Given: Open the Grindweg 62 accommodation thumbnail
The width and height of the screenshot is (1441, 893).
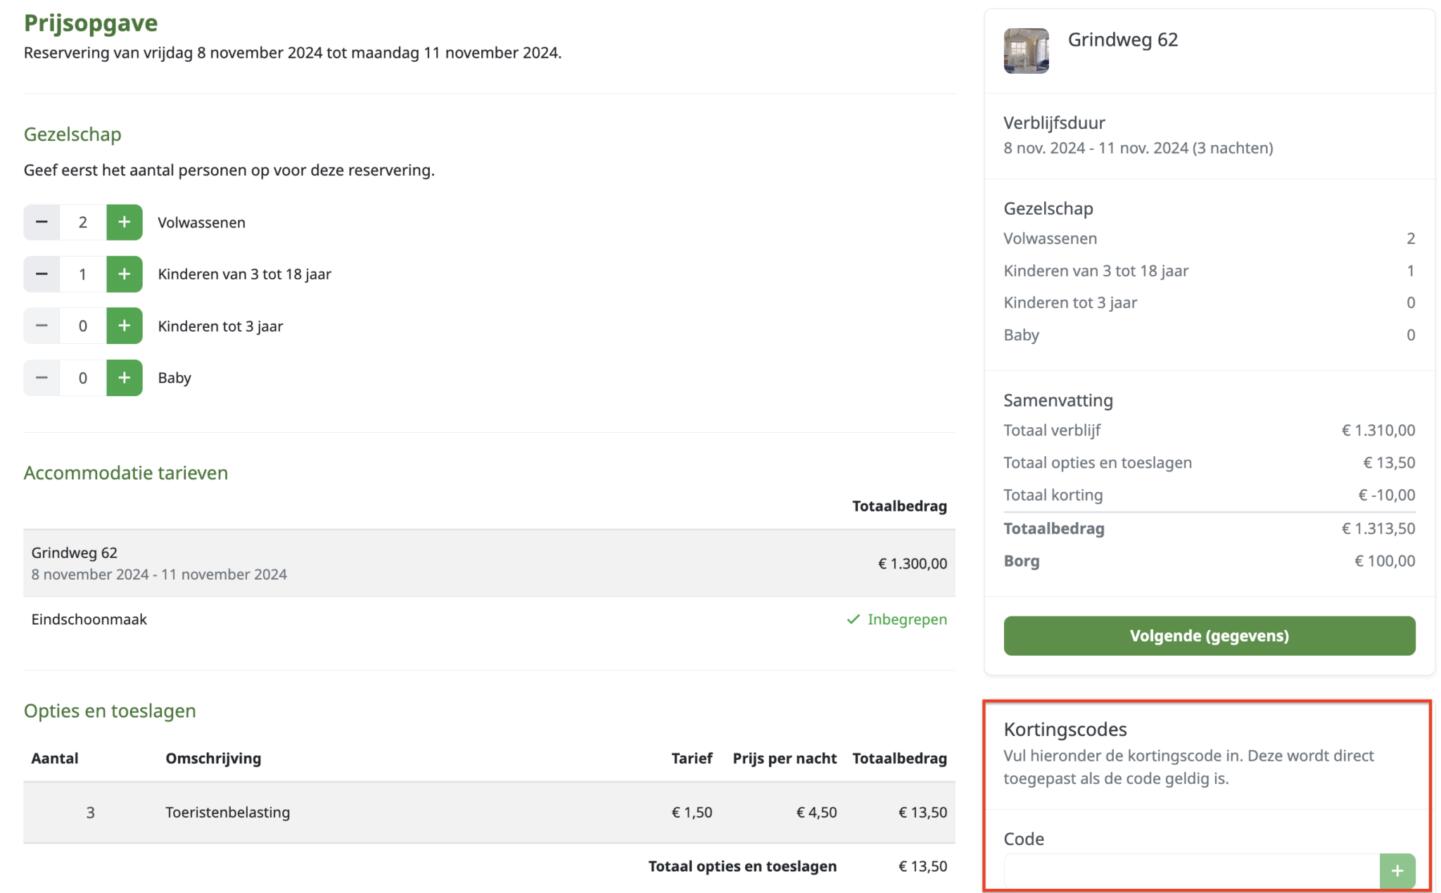Looking at the screenshot, I should pos(1026,51).
